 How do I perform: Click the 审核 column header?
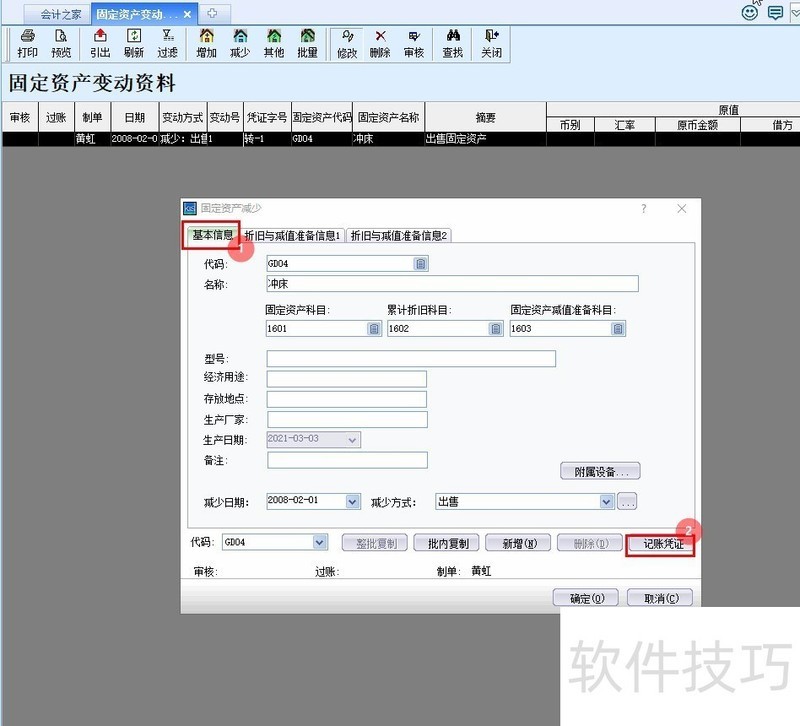pyautogui.click(x=20, y=117)
